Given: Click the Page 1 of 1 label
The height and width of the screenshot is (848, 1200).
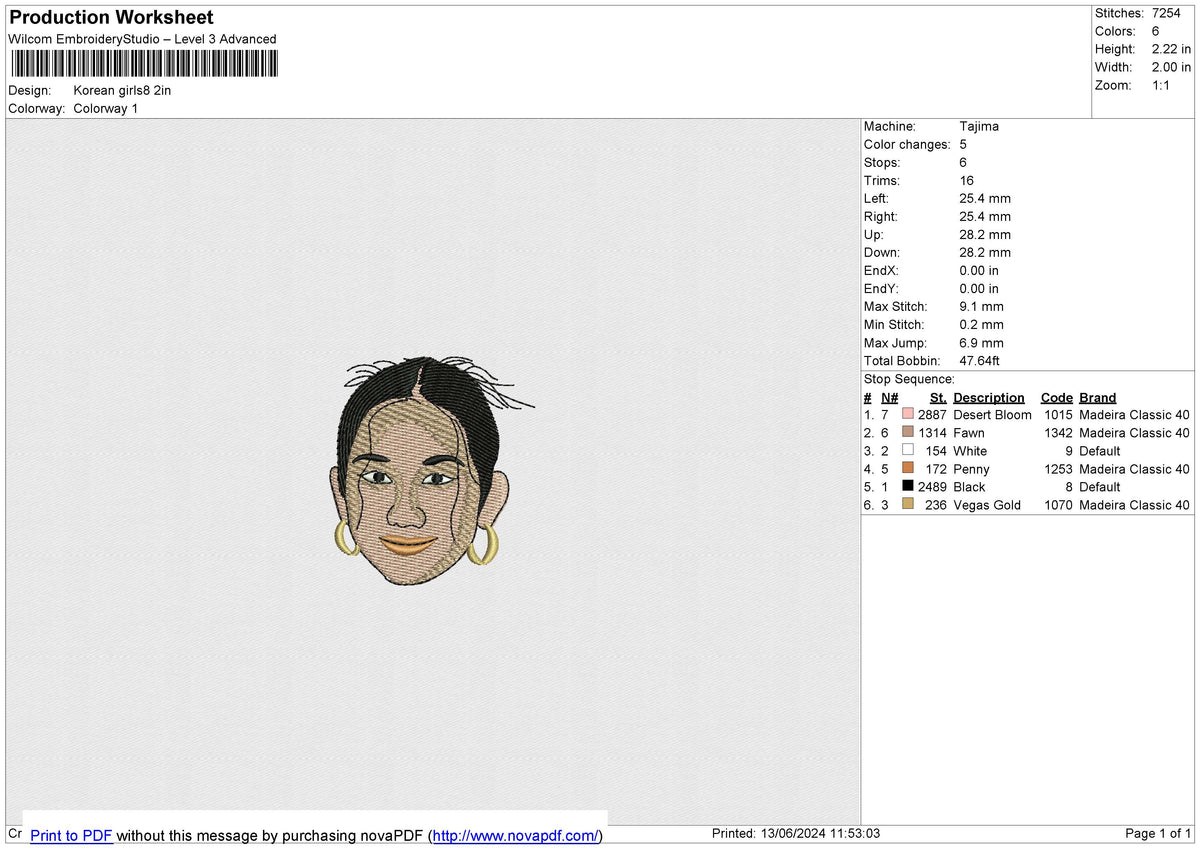Looking at the screenshot, I should tap(1158, 833).
